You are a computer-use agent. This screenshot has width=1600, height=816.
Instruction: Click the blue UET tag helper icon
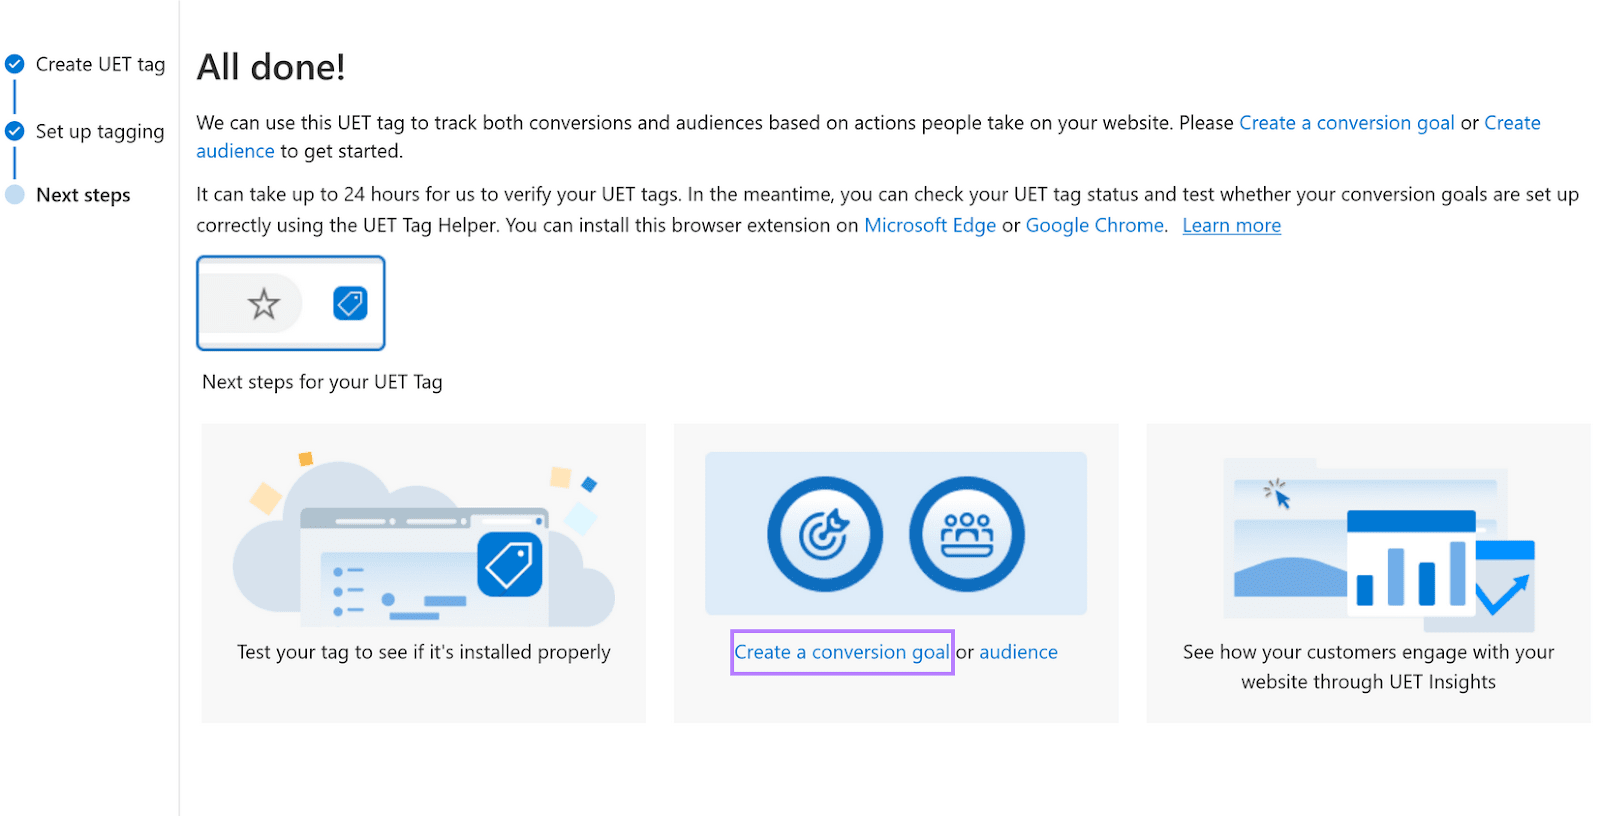pyautogui.click(x=350, y=303)
